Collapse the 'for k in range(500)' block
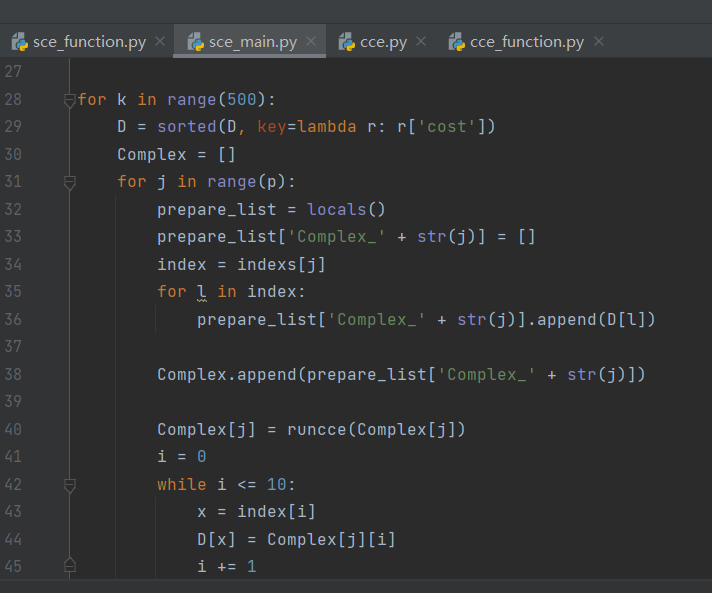The width and height of the screenshot is (712, 593). click(69, 100)
